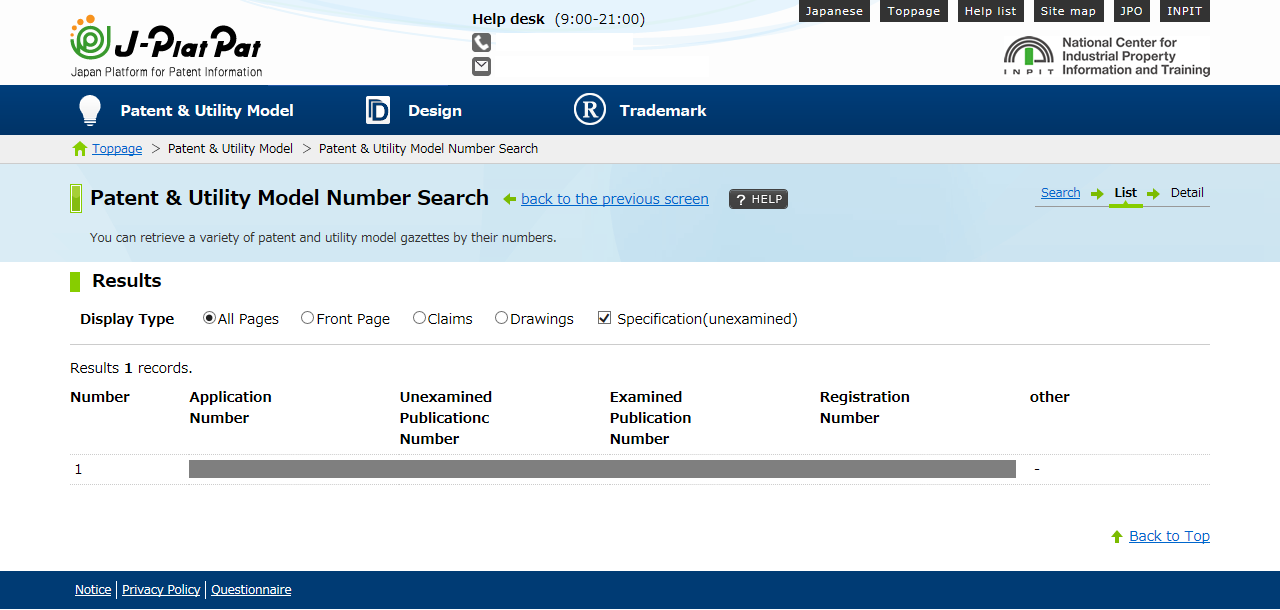Select the Drawings radio button
The image size is (1280, 610).
[x=501, y=318]
